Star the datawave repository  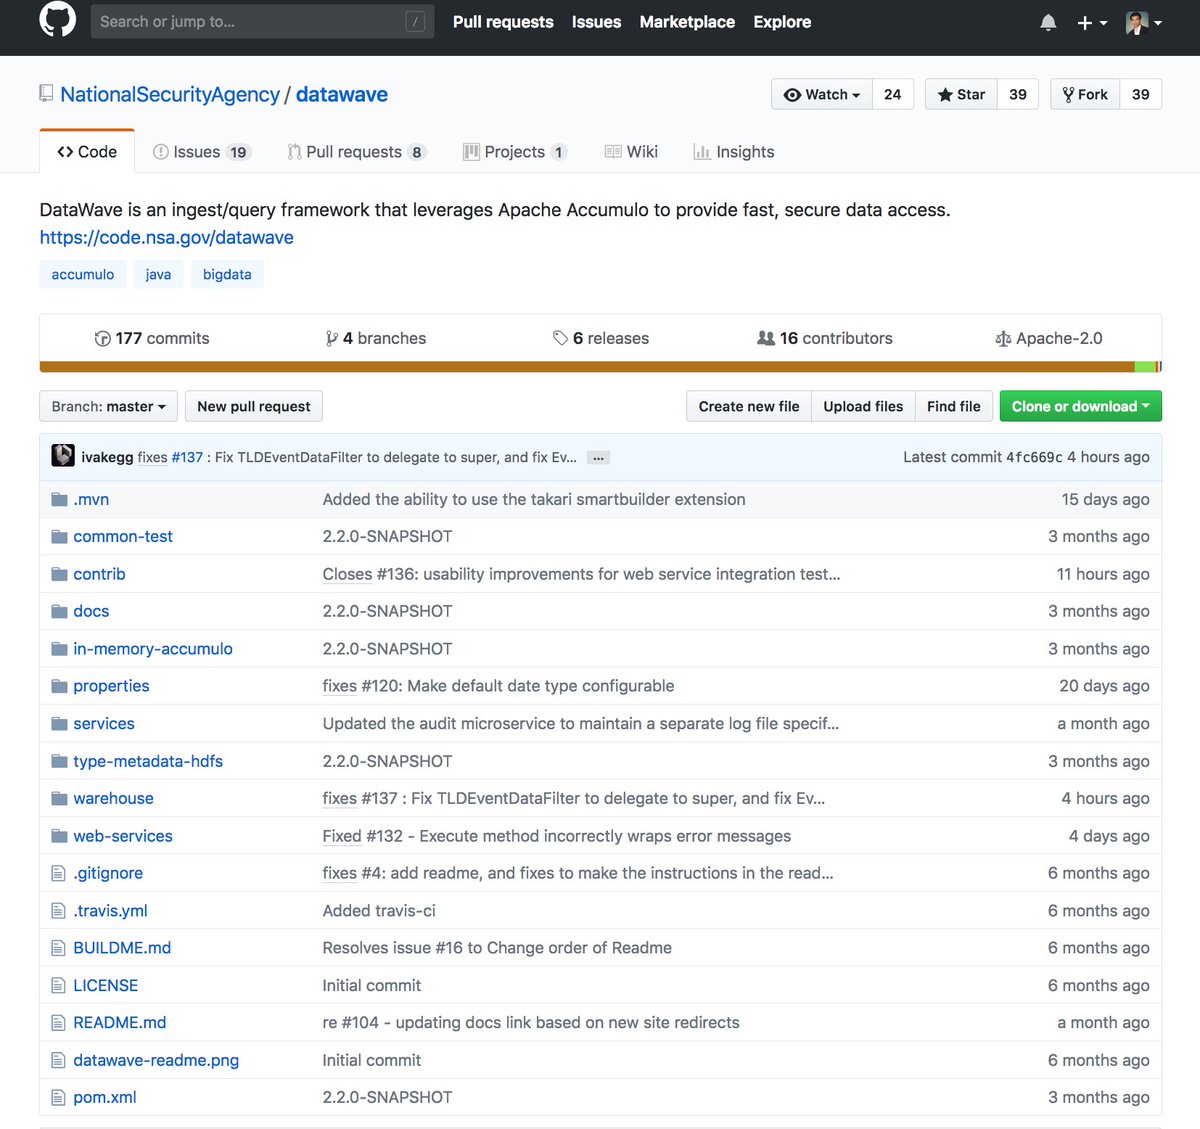tap(961, 94)
